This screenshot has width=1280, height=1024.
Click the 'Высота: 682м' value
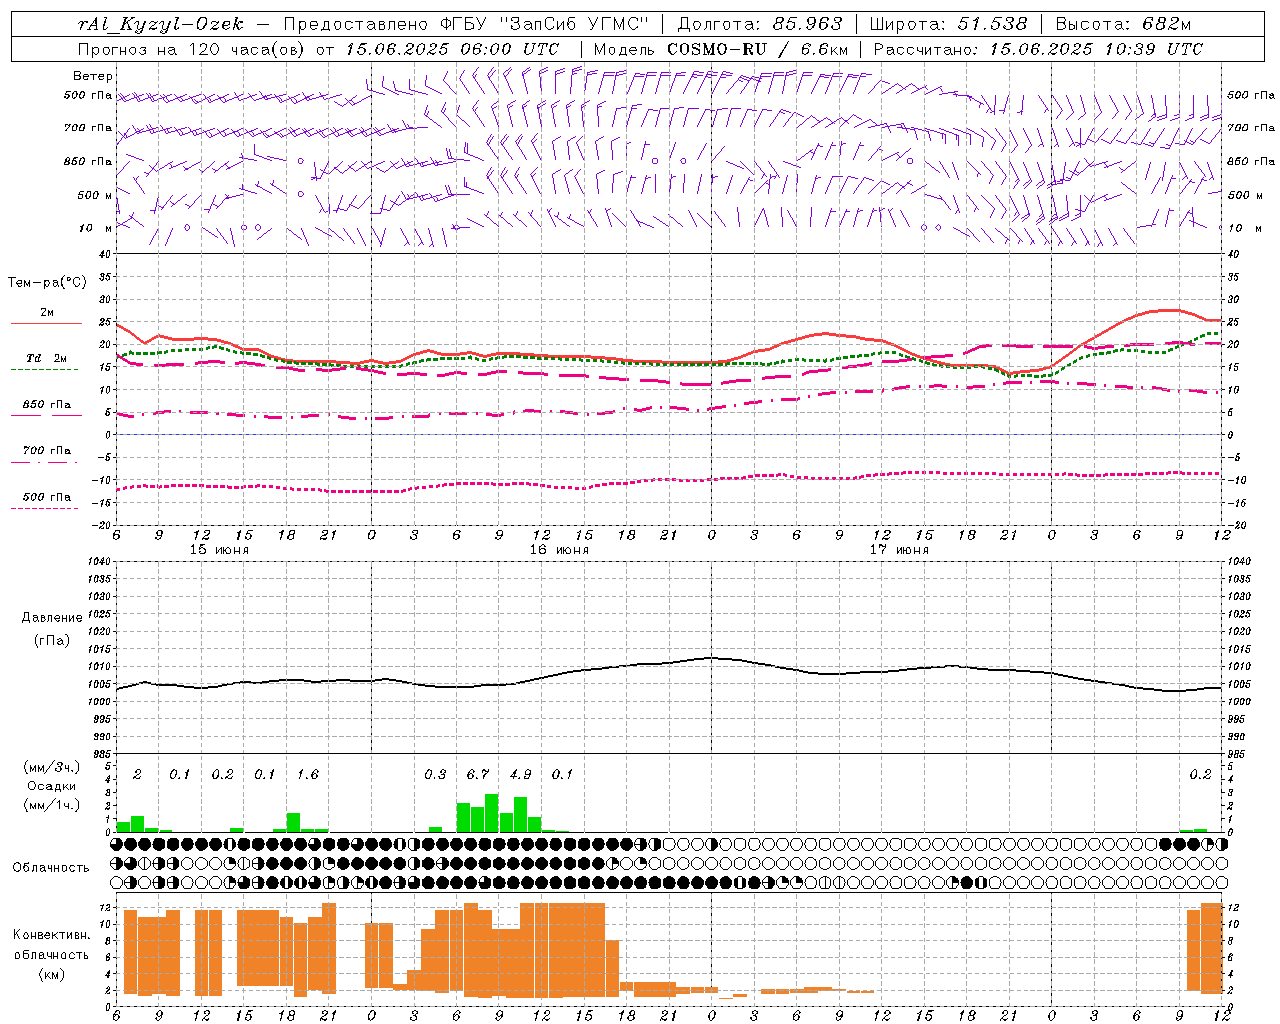coord(1123,24)
